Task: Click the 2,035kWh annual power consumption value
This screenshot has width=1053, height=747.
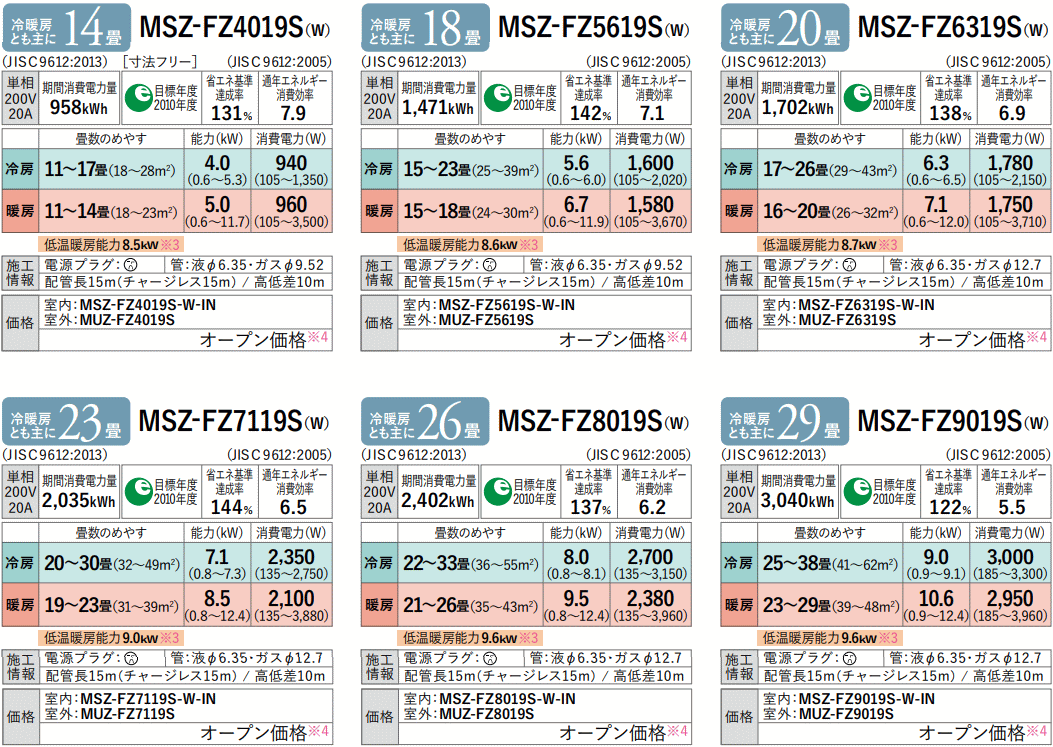Action: coord(79,501)
